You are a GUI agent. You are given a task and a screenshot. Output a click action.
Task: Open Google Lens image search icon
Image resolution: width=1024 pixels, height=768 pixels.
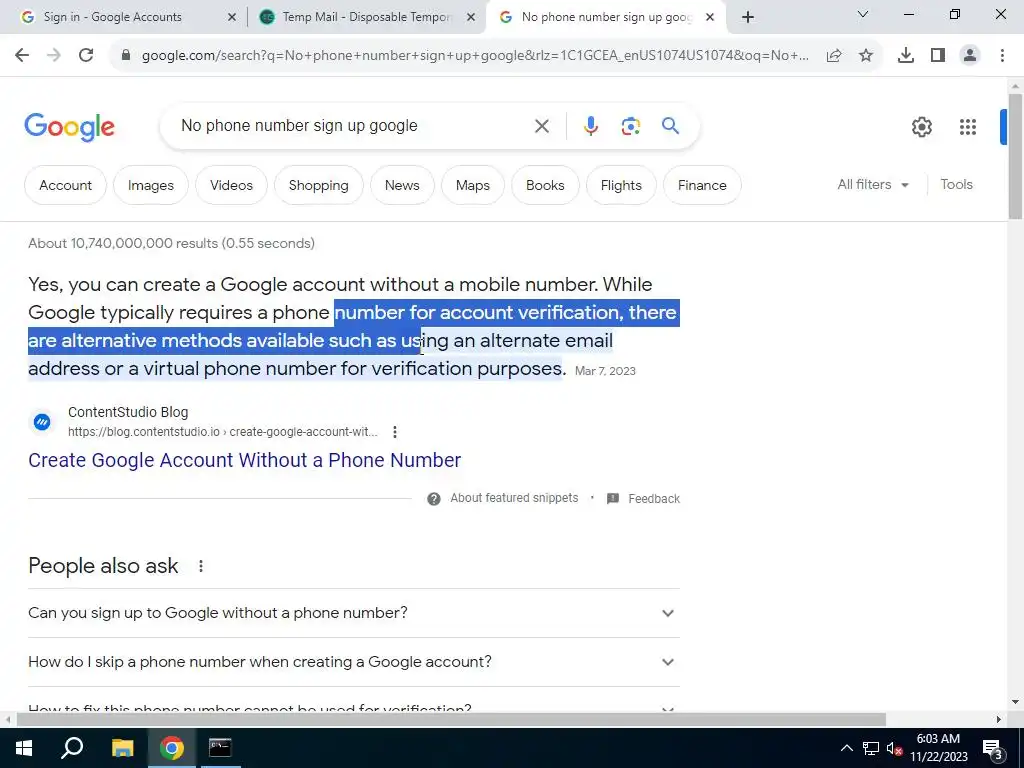click(630, 126)
